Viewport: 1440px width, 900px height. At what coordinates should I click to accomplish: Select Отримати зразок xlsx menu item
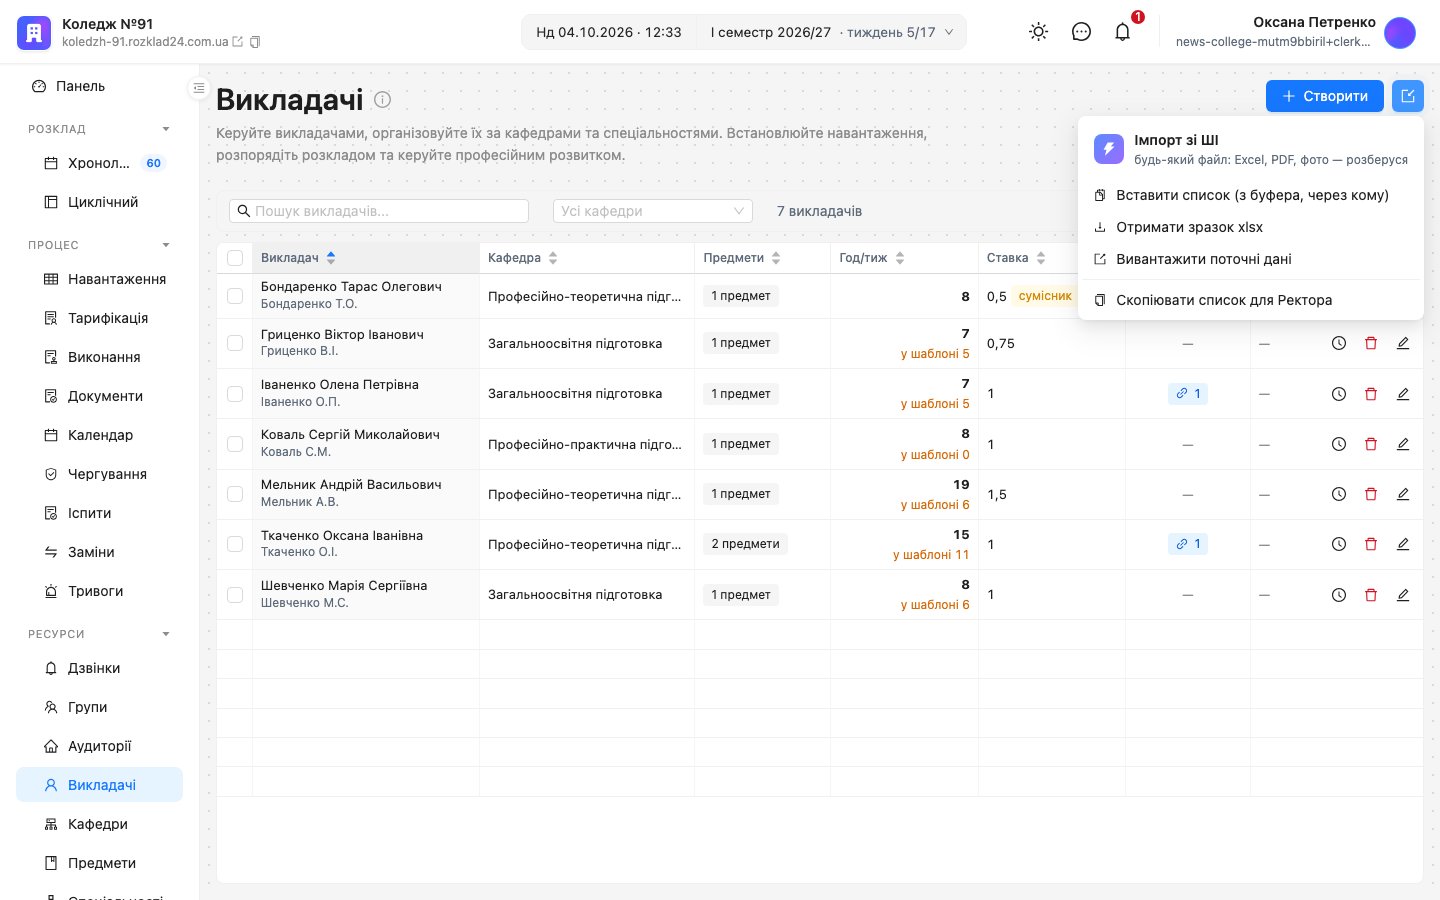coord(1251,227)
